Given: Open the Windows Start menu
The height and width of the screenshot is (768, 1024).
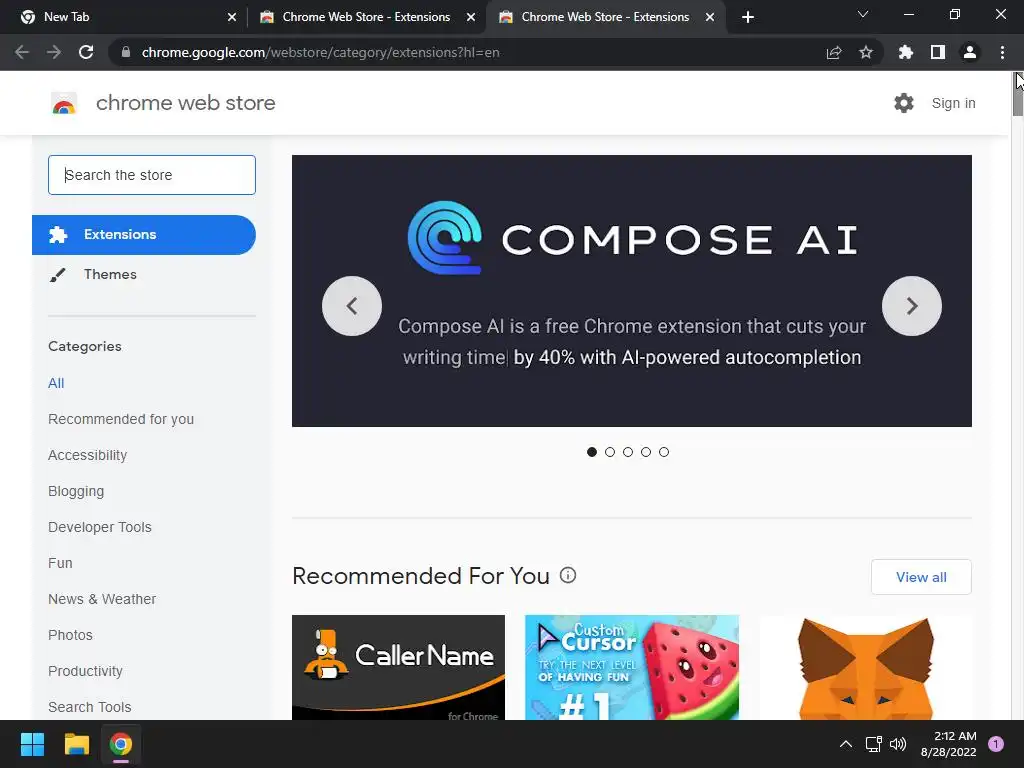Looking at the screenshot, I should (x=32, y=744).
